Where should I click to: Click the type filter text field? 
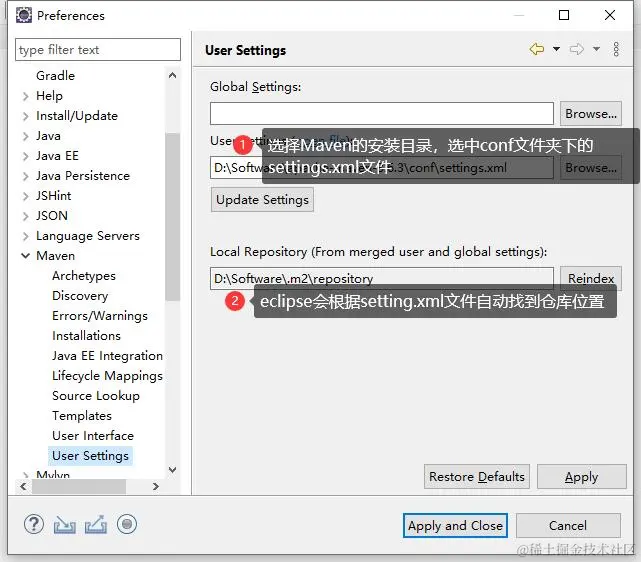point(98,50)
